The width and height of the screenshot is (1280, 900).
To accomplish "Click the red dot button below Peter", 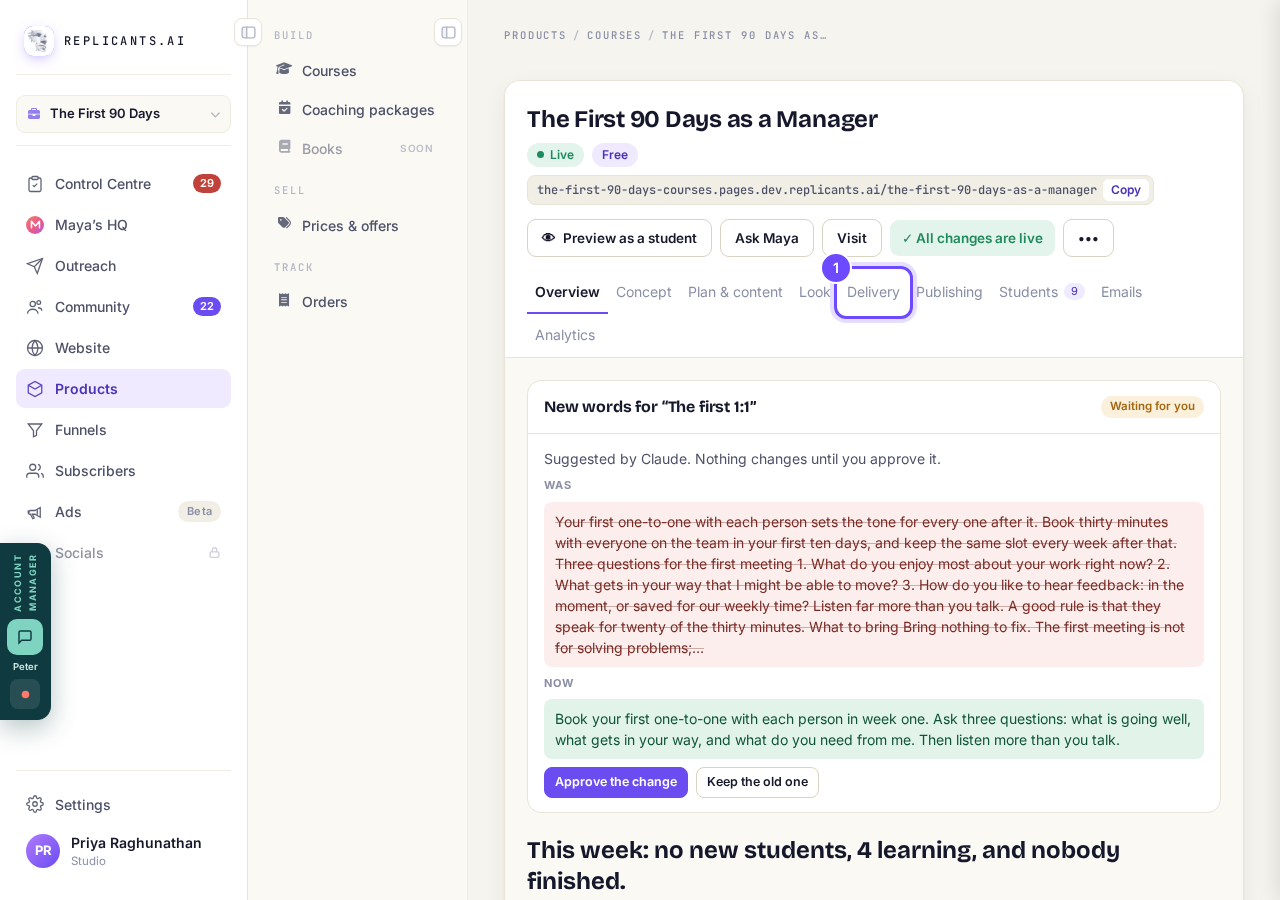I will (x=25, y=694).
